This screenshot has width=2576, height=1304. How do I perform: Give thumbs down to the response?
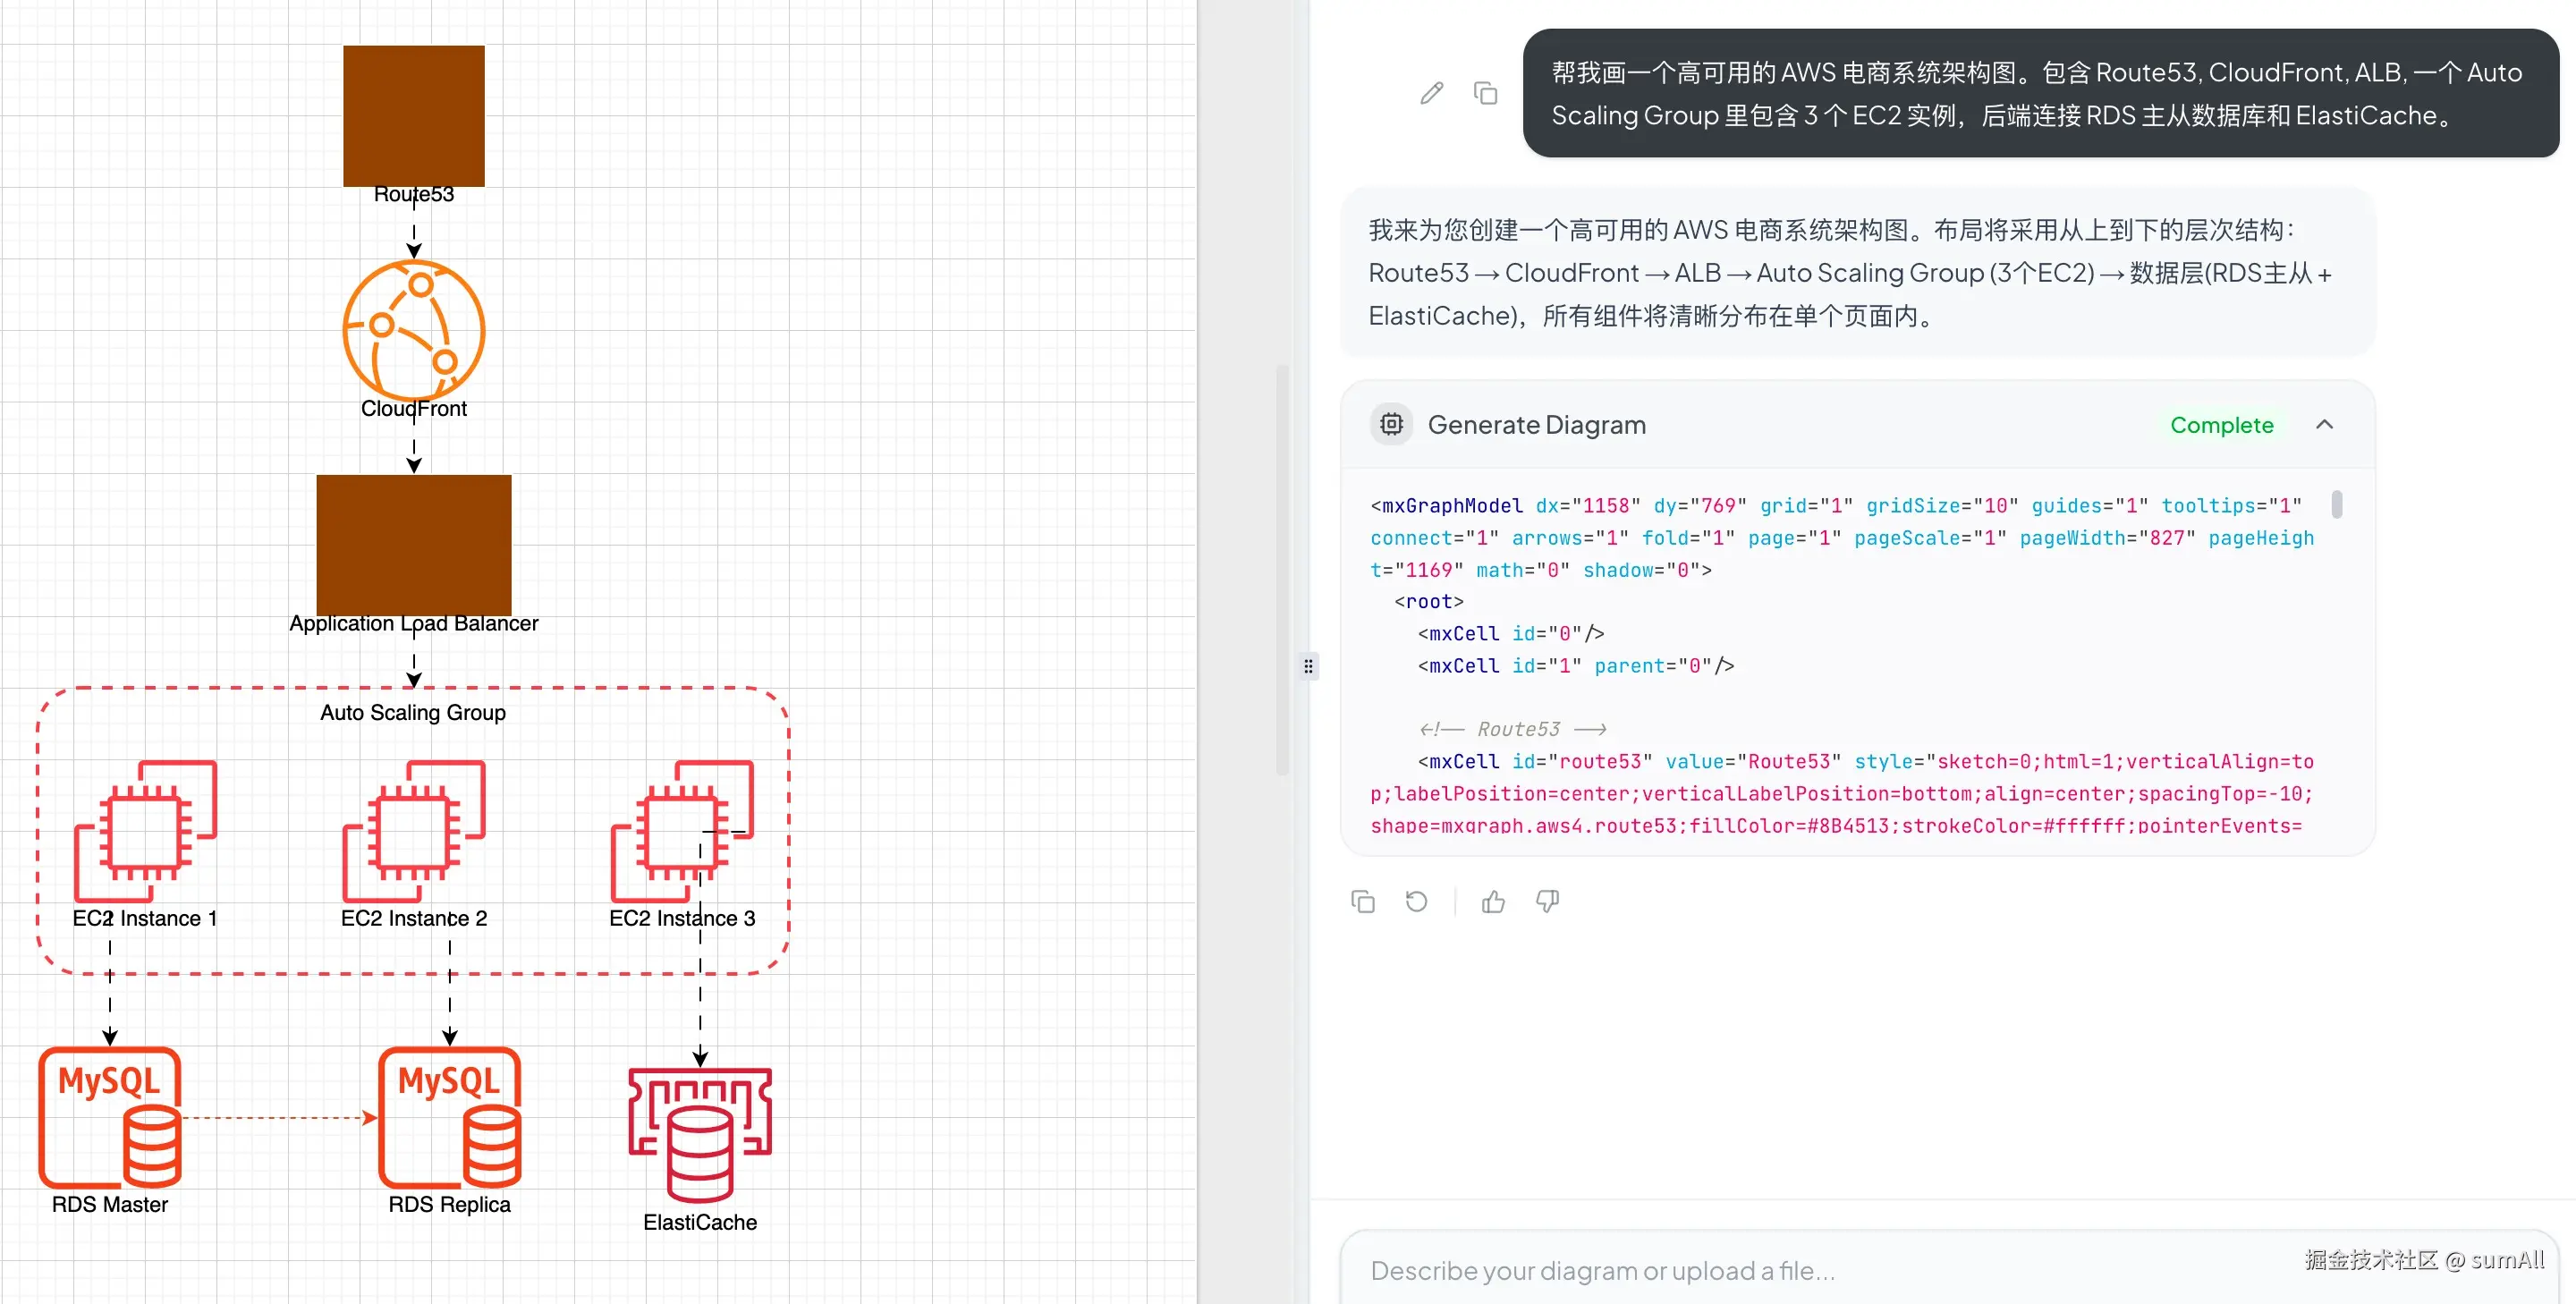click(1547, 901)
